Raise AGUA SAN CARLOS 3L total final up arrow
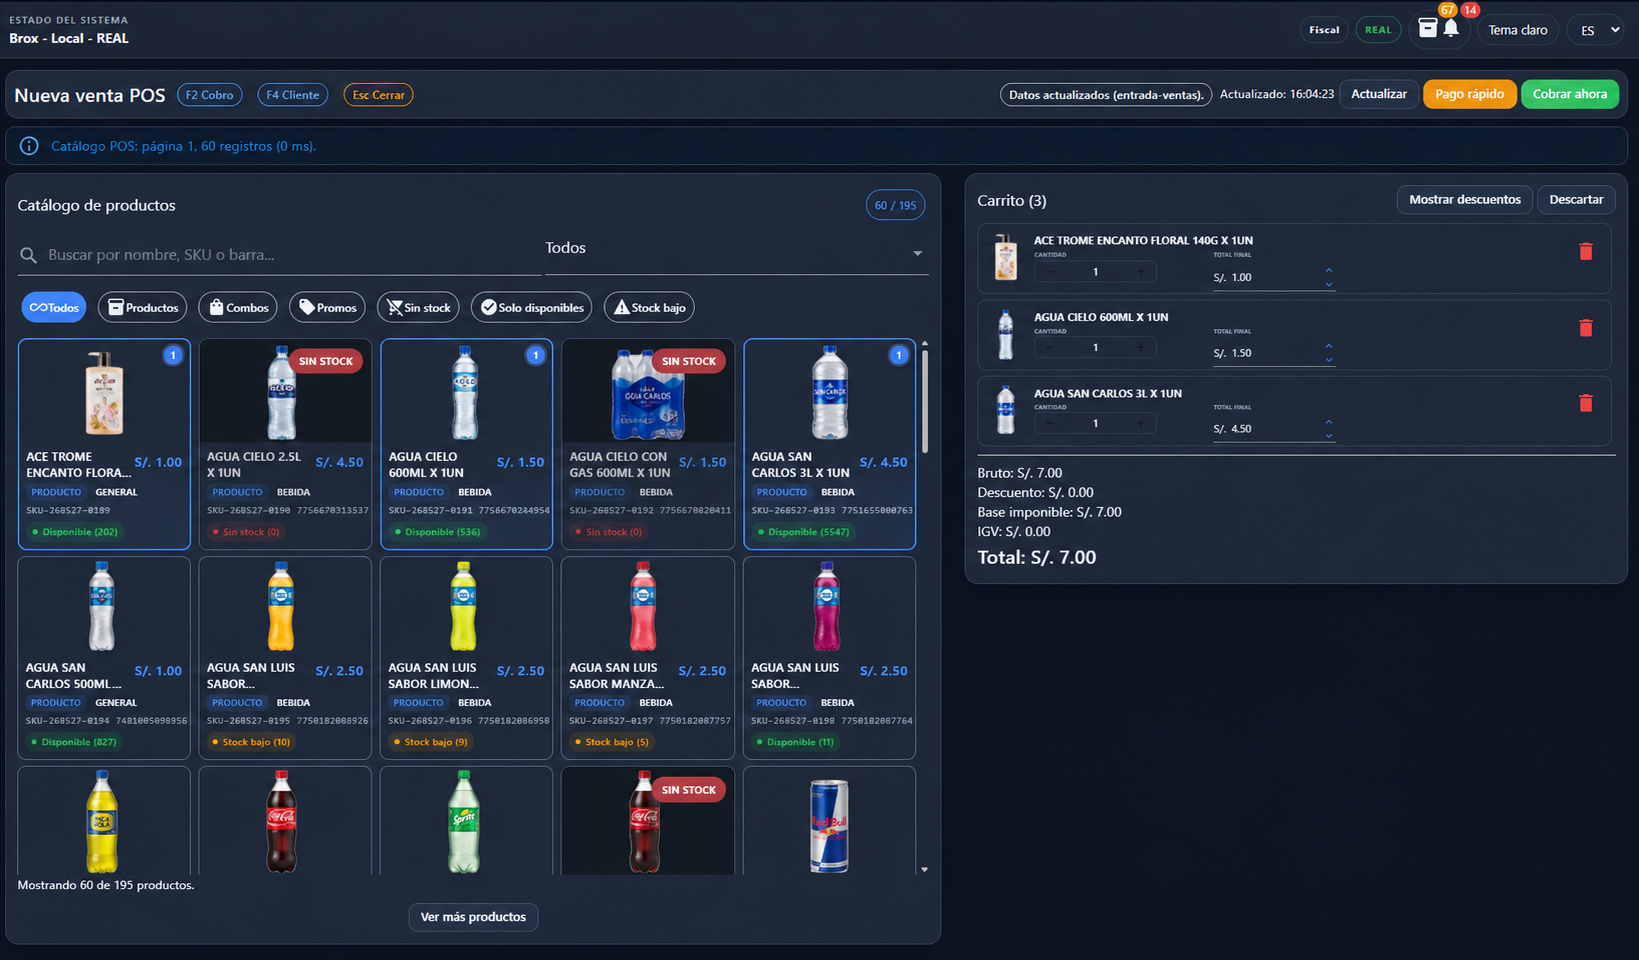 click(x=1329, y=422)
